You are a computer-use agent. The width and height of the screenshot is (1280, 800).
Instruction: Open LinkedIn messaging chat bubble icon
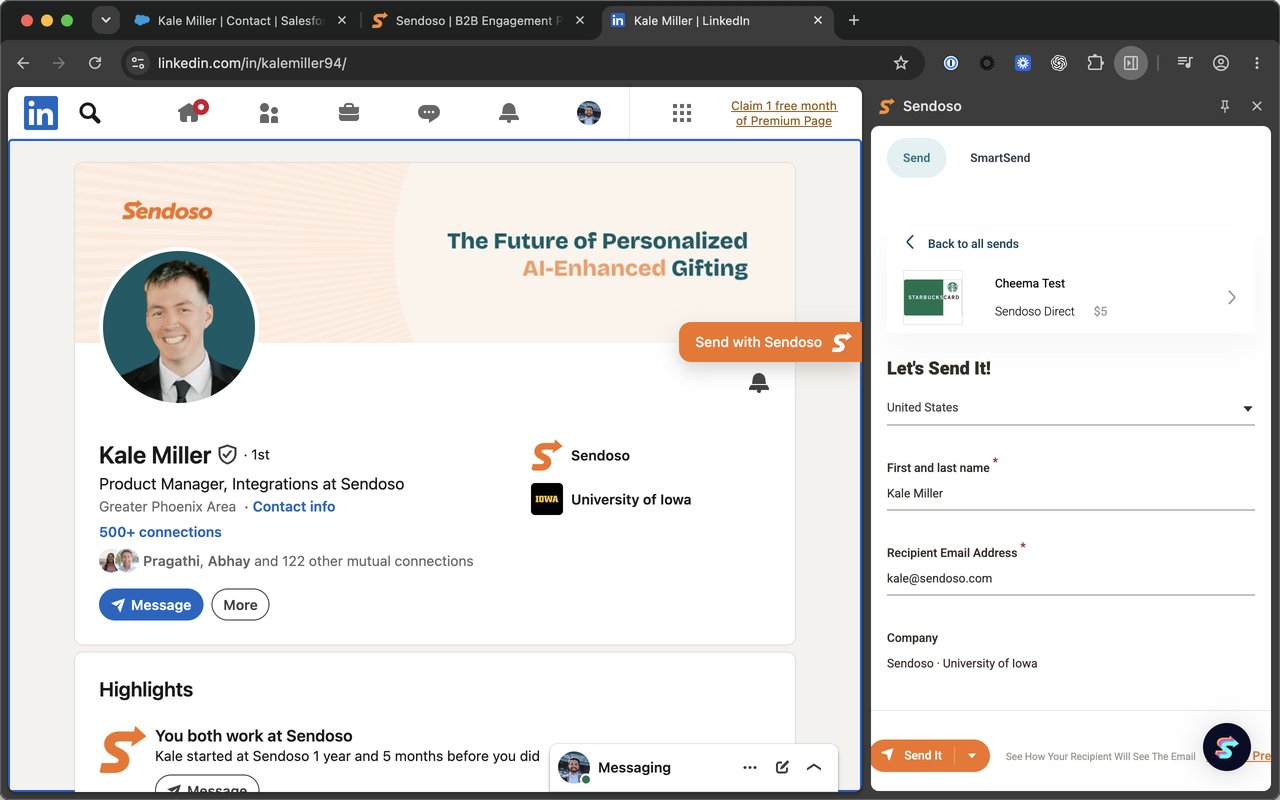click(x=429, y=113)
